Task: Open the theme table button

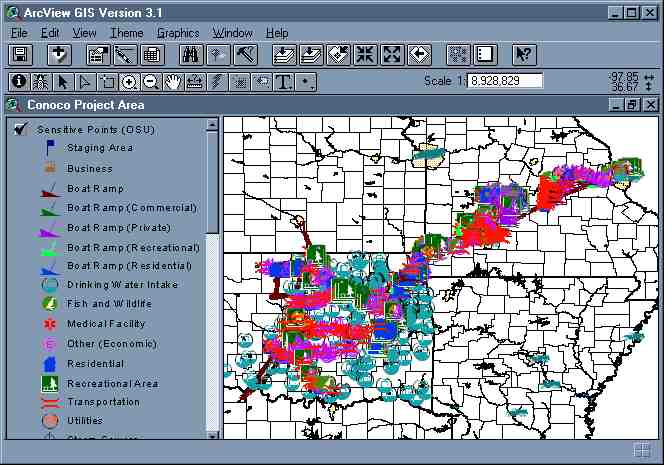Action: click(x=152, y=55)
